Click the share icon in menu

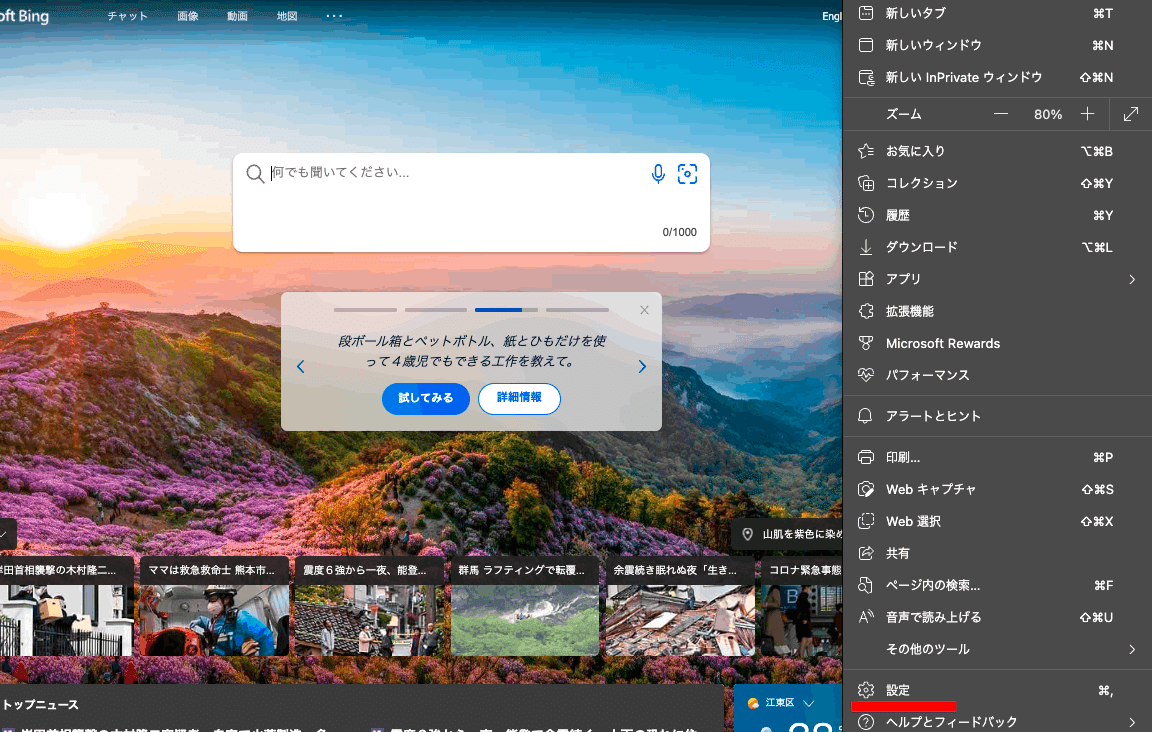(x=866, y=553)
